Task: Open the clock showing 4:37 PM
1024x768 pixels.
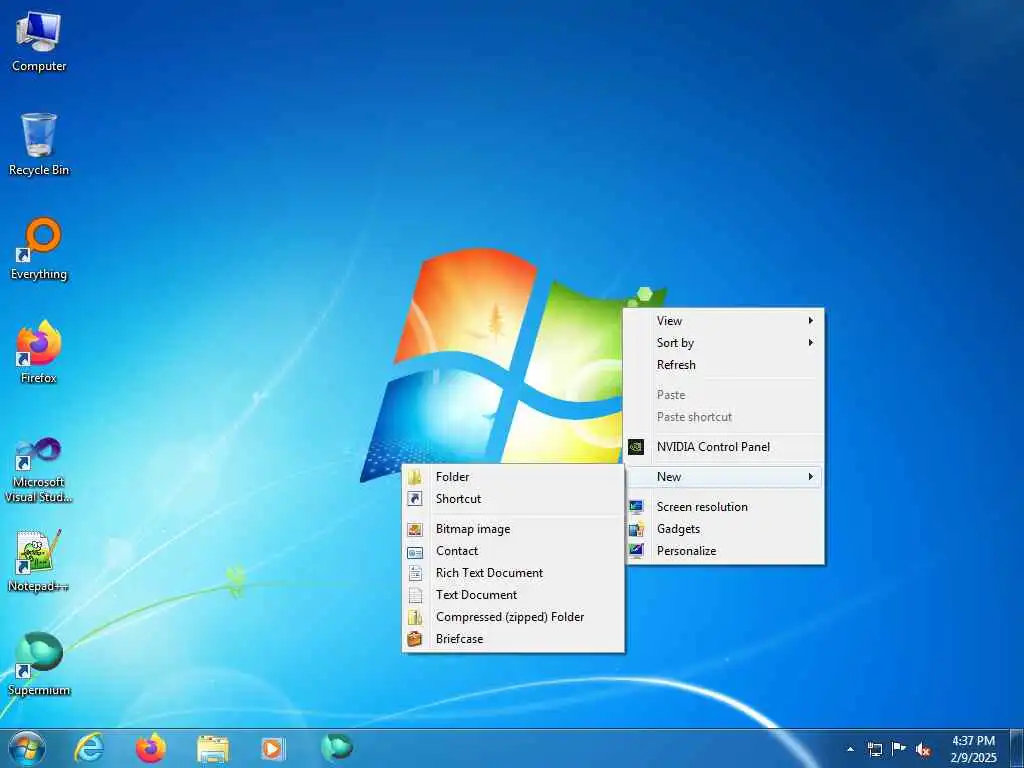Action: point(974,749)
